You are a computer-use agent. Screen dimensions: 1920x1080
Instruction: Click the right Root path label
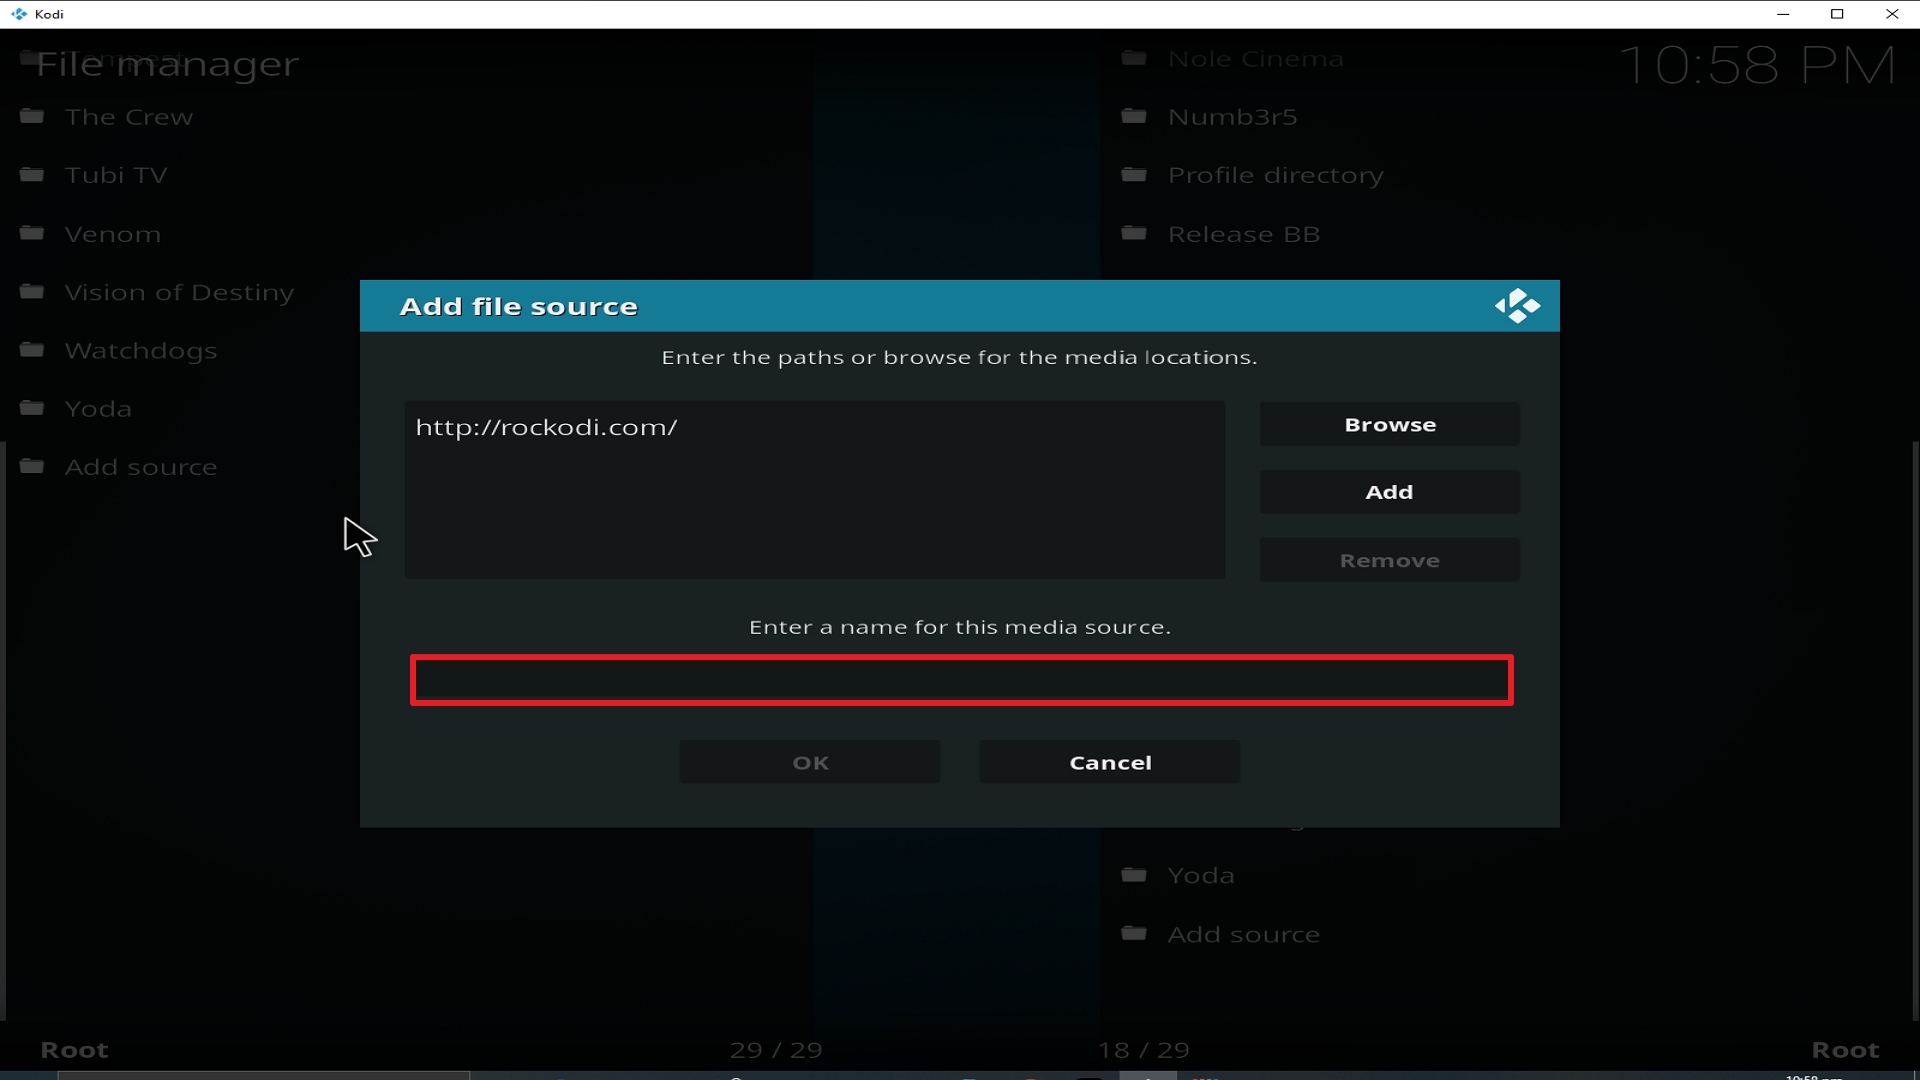coord(1846,1050)
